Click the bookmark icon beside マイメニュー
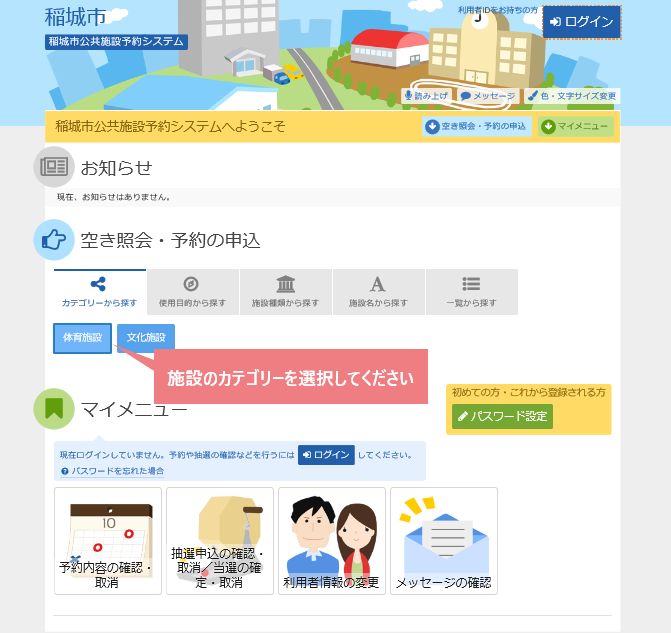This screenshot has height=633, width=671. pos(54,409)
